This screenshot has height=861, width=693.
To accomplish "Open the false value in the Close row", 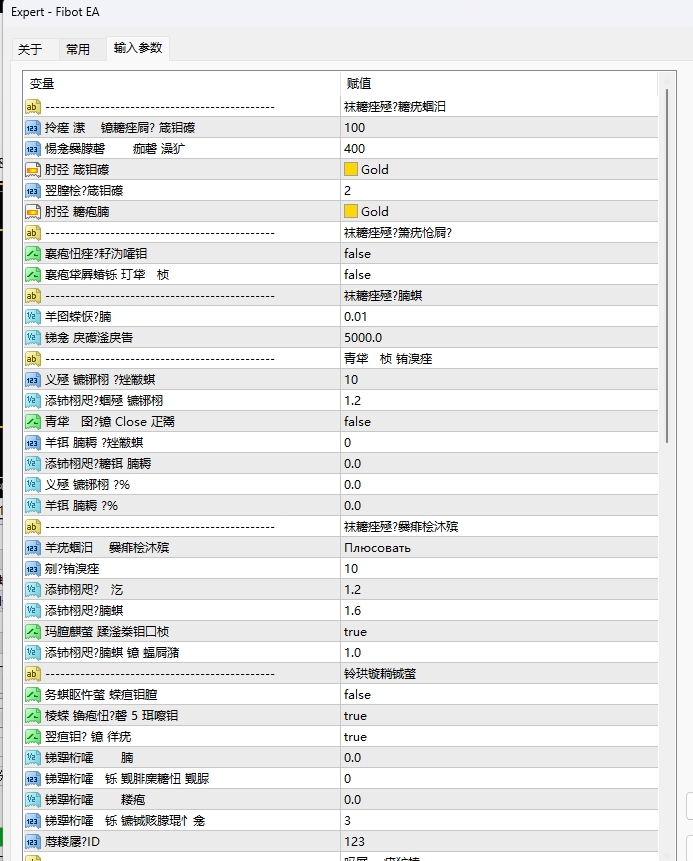I will (x=499, y=422).
